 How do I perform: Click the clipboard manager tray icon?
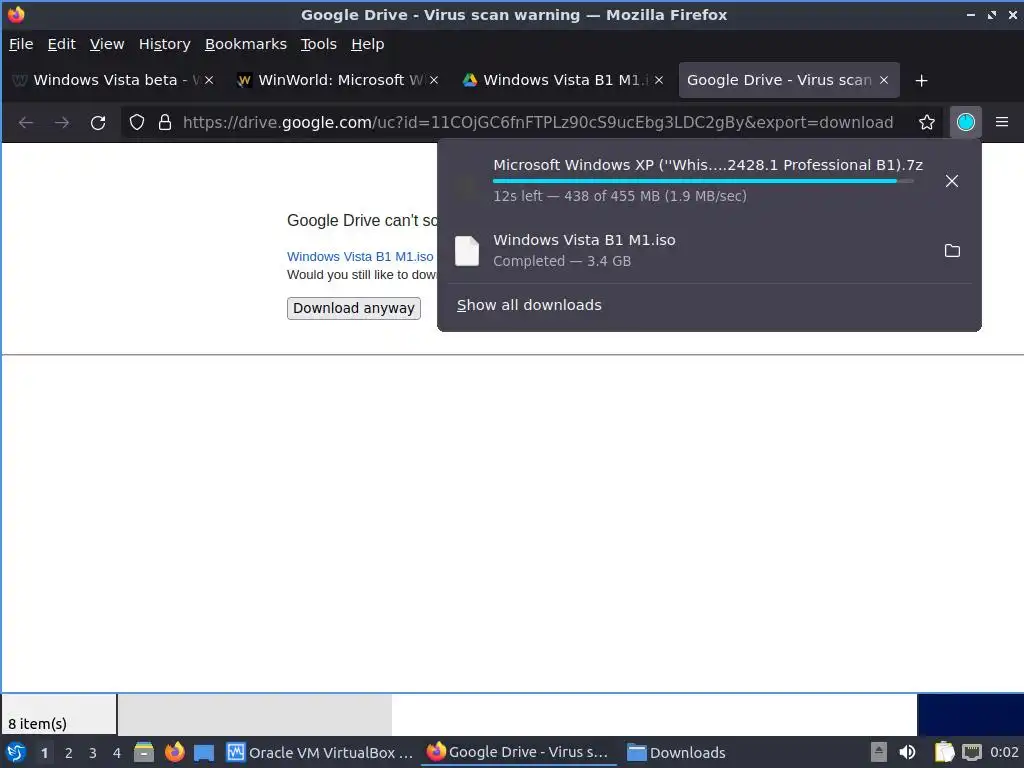coord(944,752)
